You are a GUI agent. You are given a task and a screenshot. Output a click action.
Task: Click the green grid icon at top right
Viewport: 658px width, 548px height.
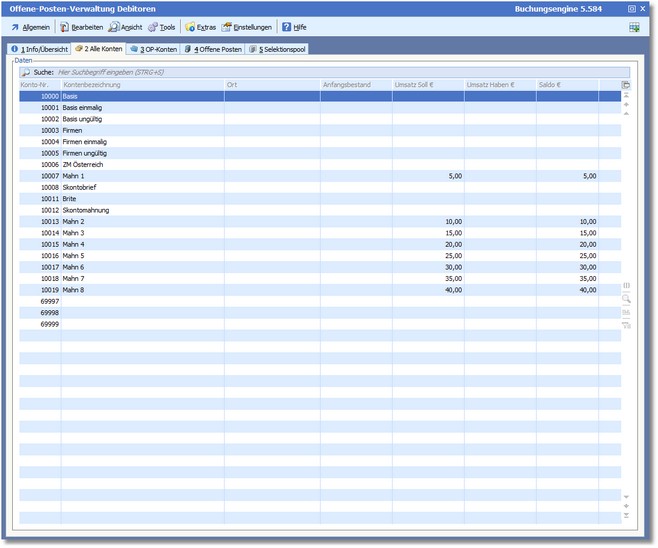click(635, 27)
